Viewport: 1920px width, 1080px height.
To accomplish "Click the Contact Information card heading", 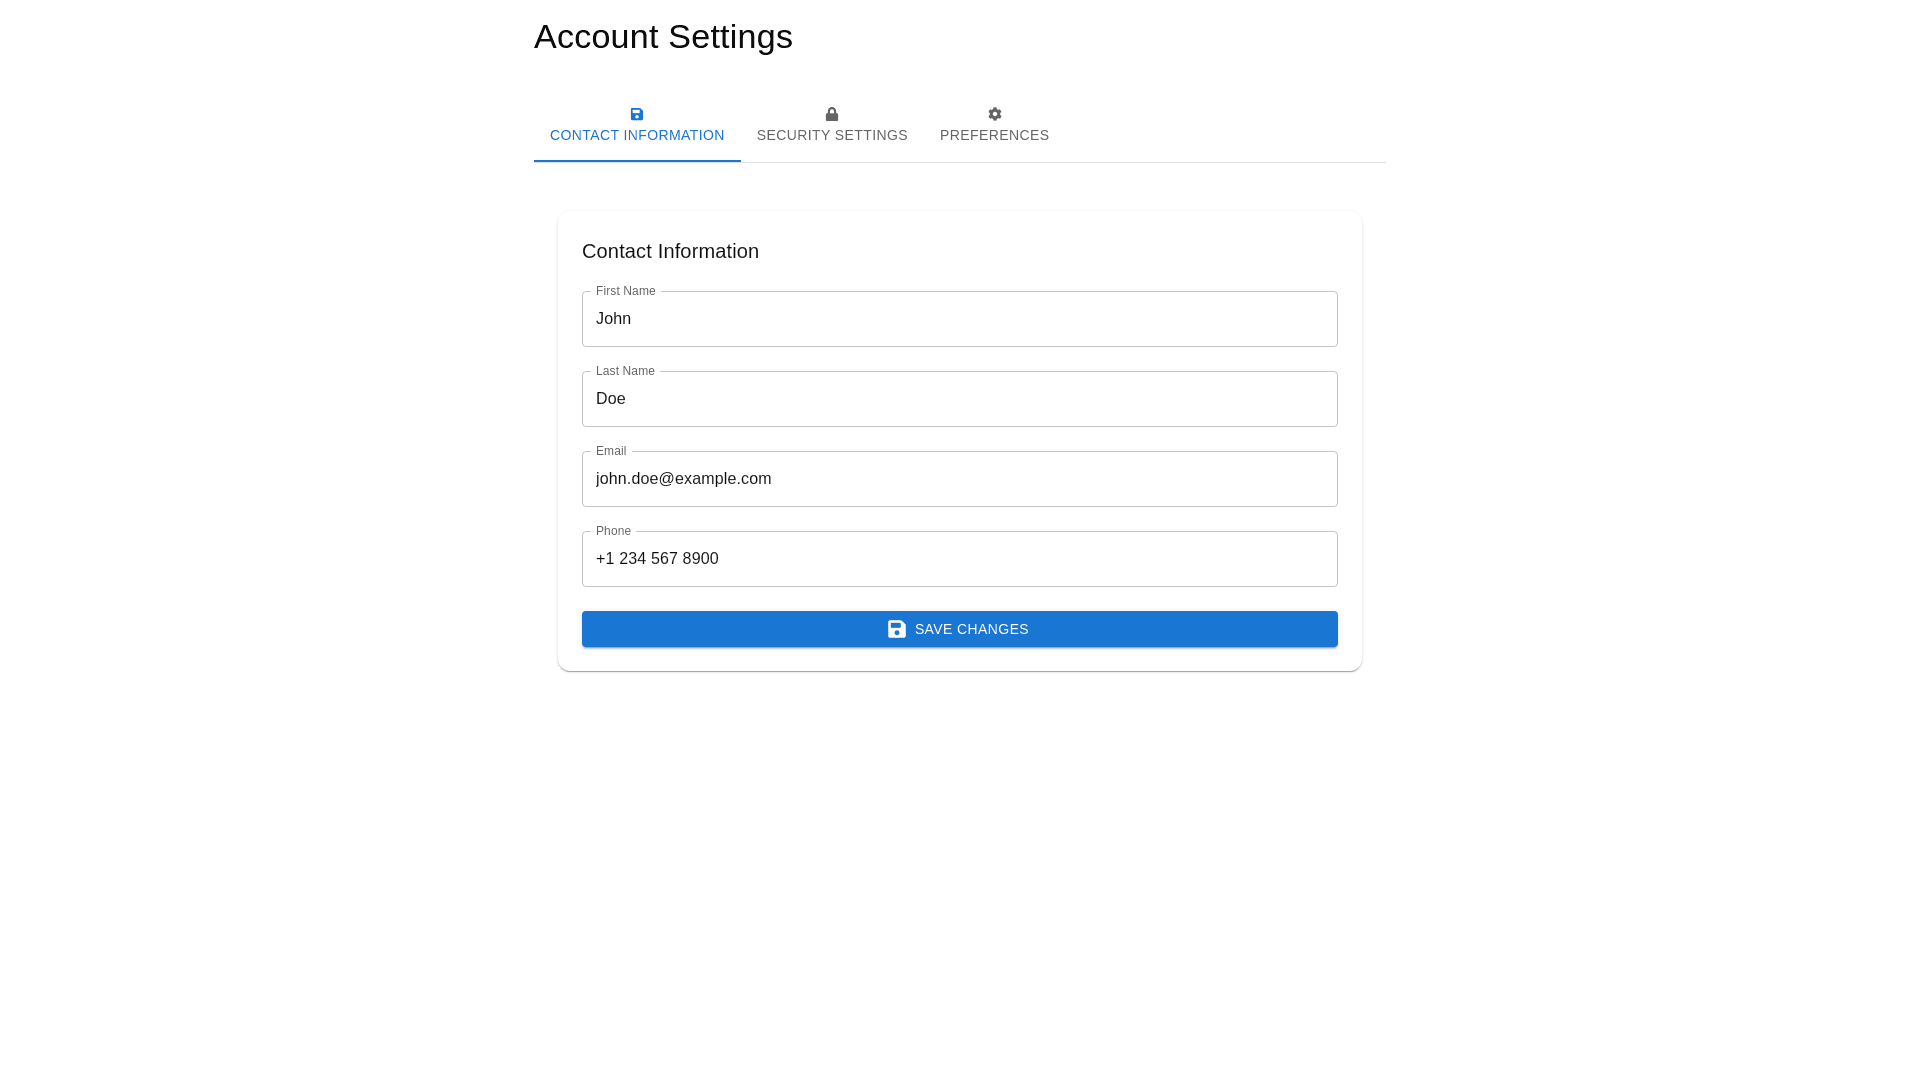I will (670, 251).
